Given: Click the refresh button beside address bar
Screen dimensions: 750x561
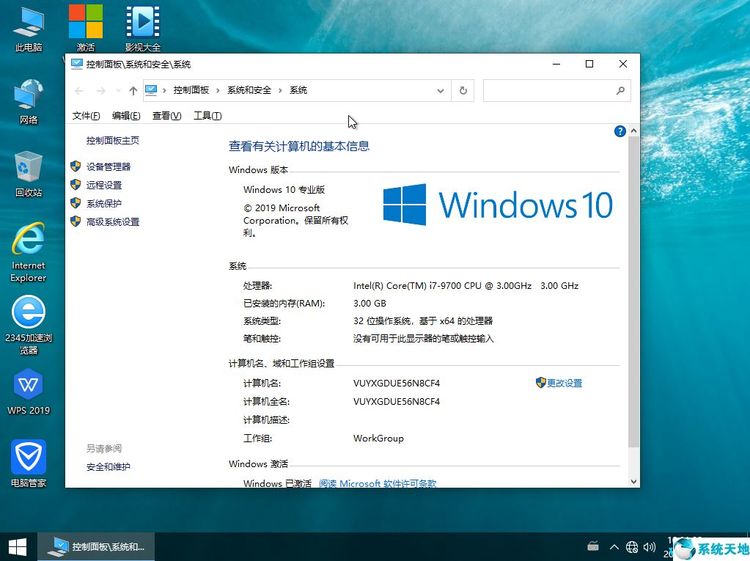Looking at the screenshot, I should (x=462, y=91).
